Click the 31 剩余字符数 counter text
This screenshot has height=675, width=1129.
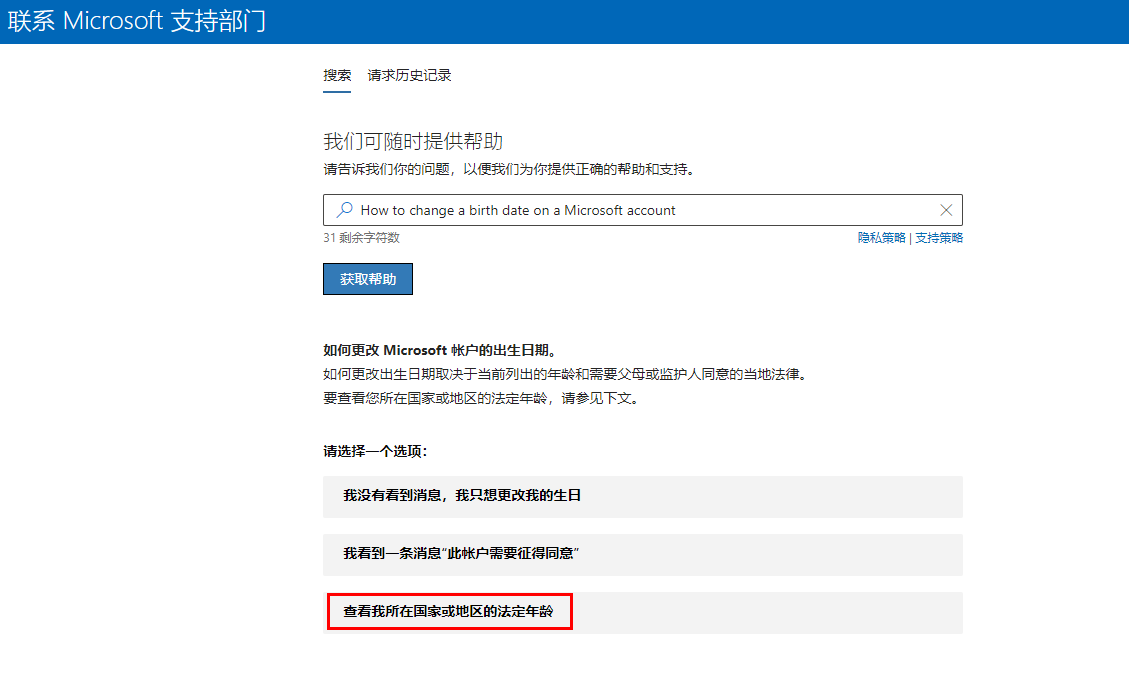(x=361, y=238)
